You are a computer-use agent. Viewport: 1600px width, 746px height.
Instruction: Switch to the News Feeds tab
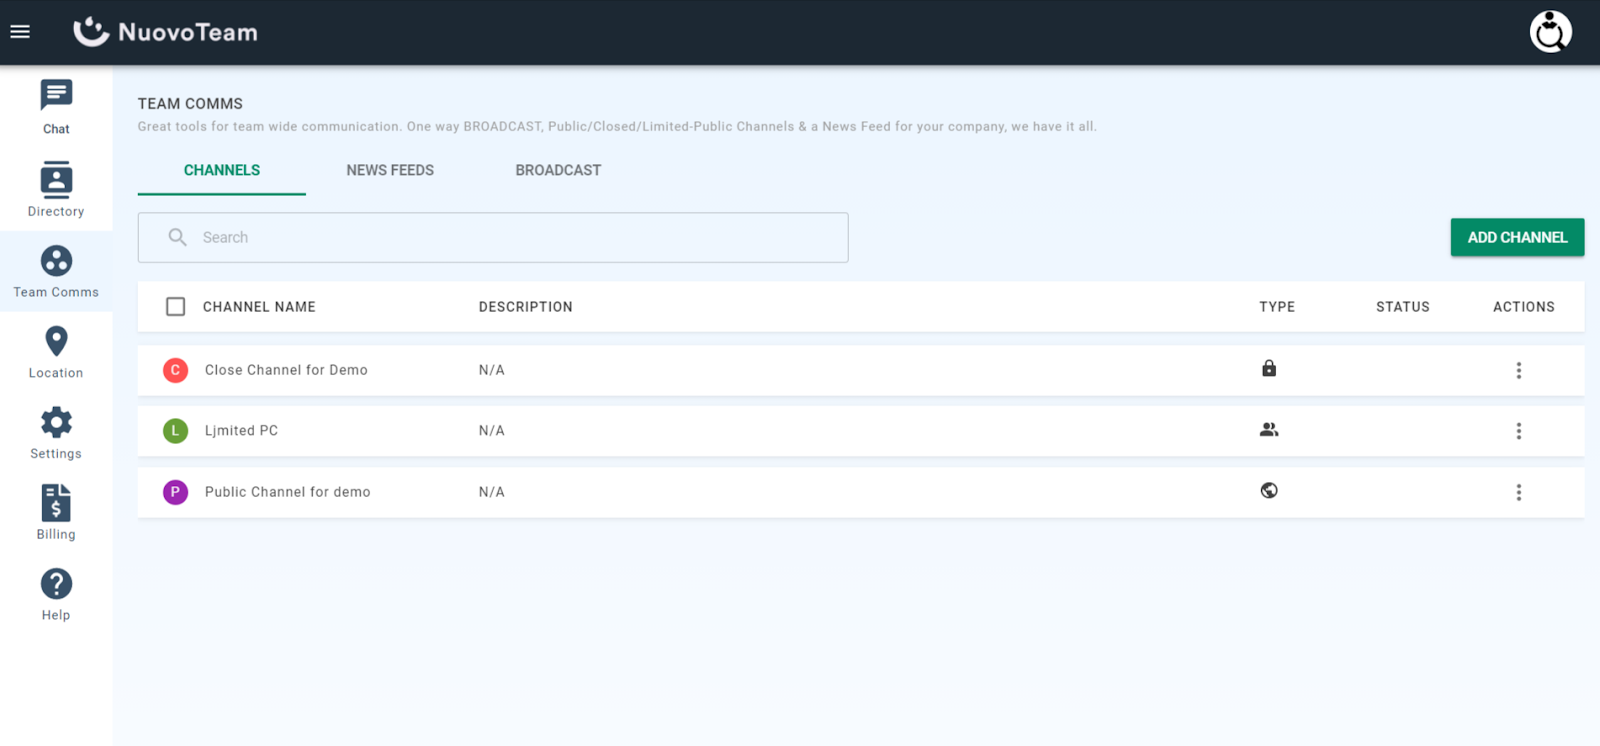(390, 171)
